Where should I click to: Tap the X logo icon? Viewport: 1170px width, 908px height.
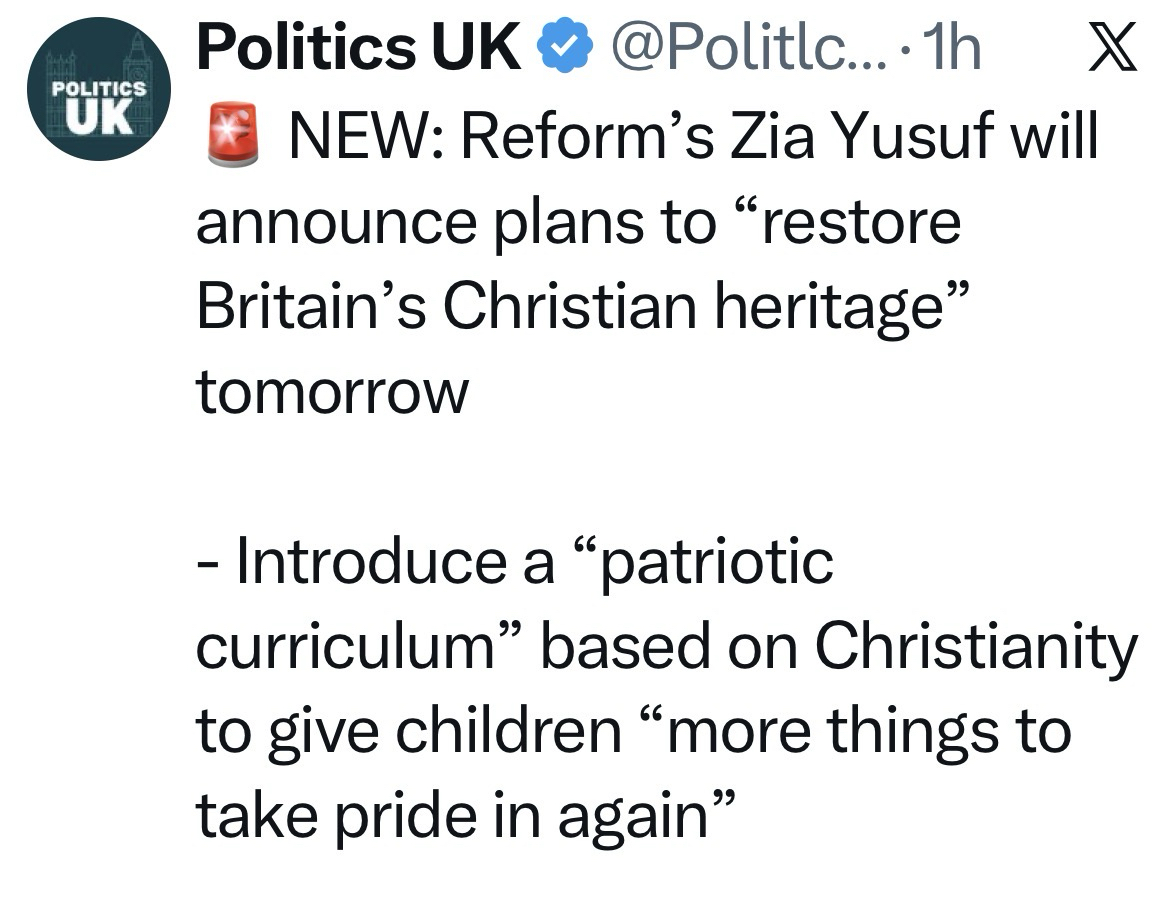point(1112,48)
